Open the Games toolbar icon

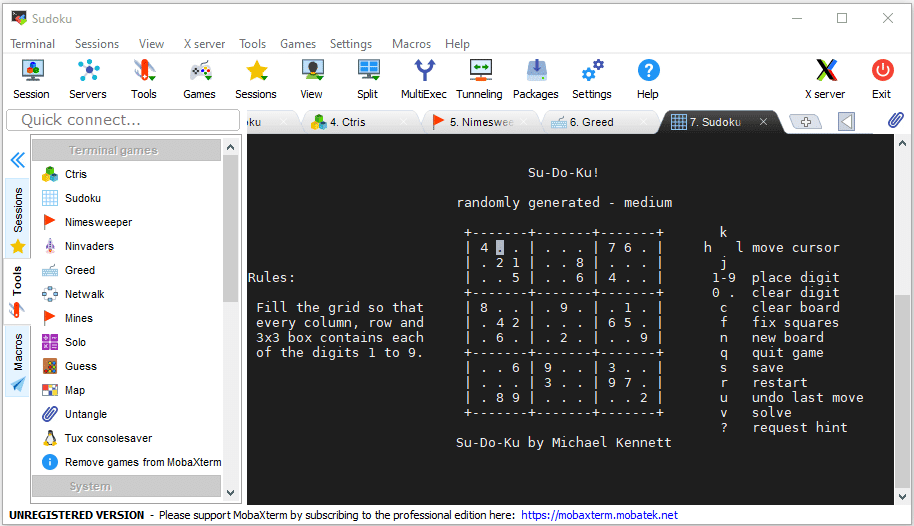[x=199, y=79]
